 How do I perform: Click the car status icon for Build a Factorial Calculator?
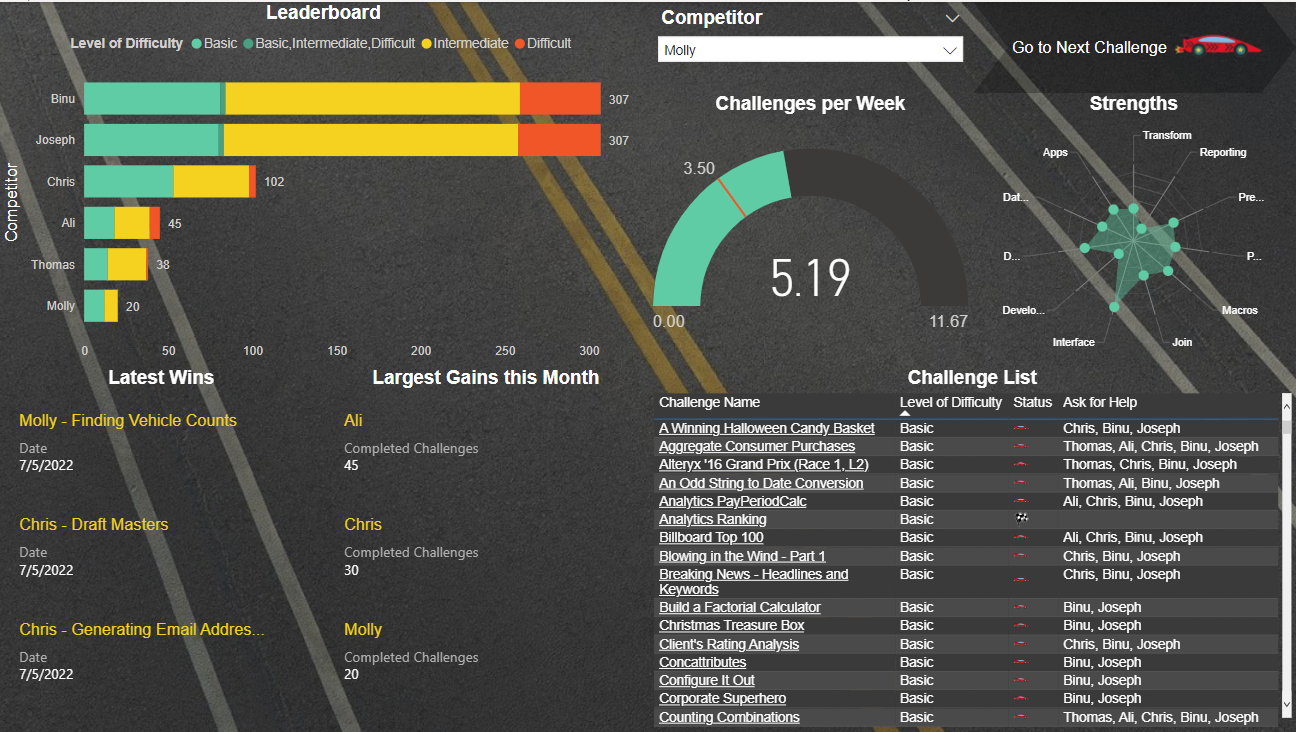[1022, 606]
